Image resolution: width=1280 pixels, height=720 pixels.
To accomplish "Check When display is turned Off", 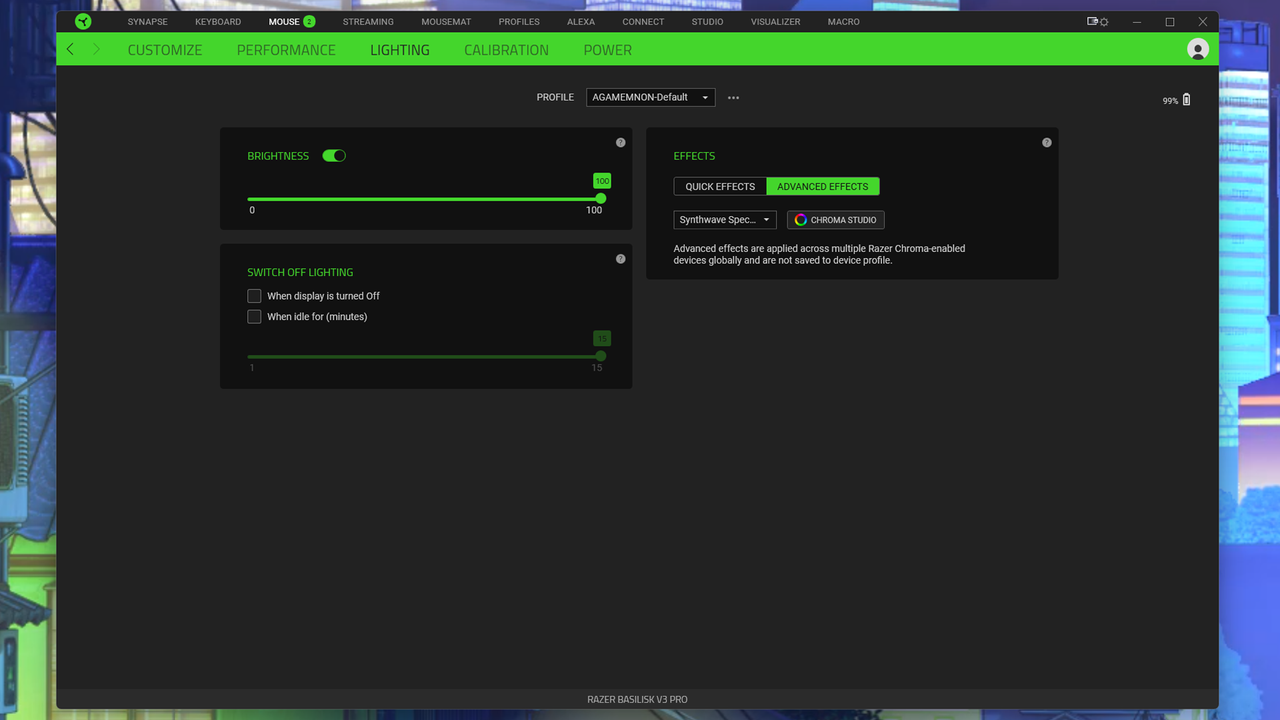I will point(254,296).
